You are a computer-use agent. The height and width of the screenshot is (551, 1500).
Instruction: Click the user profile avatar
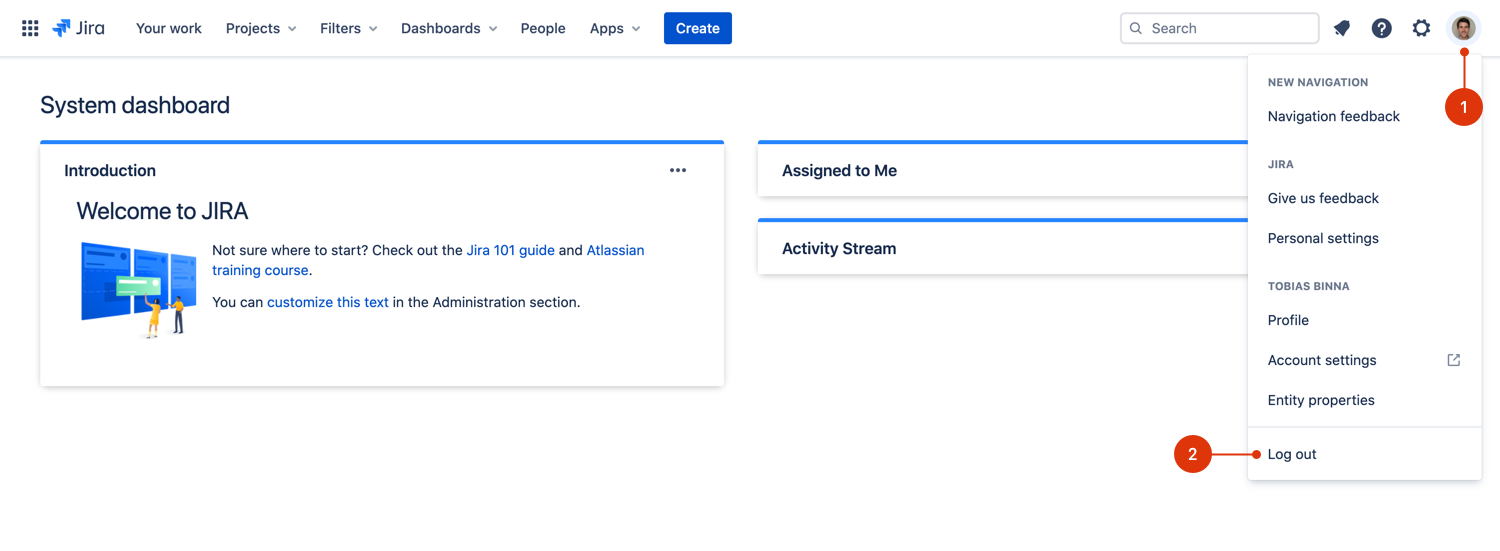tap(1464, 28)
